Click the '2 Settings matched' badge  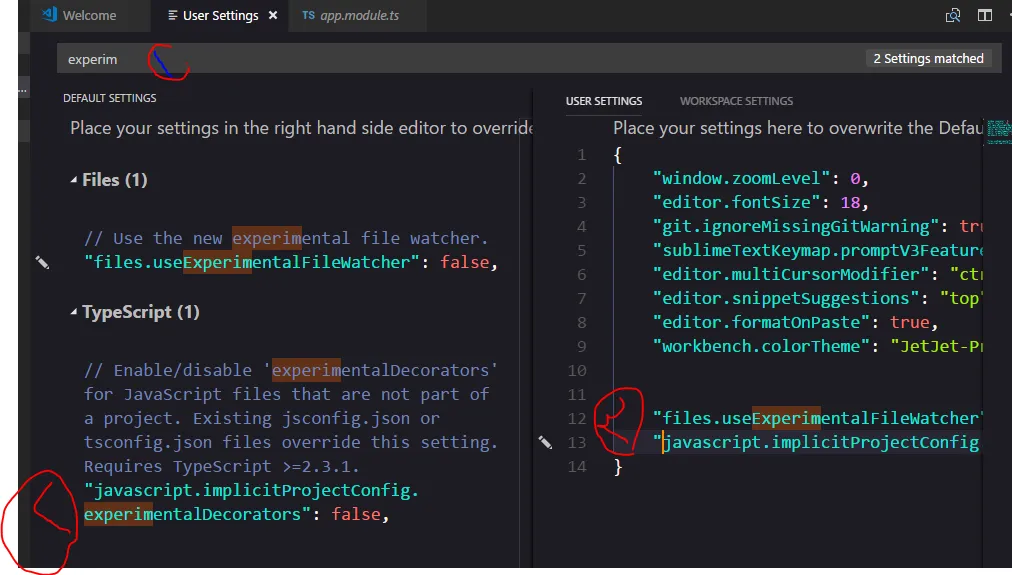click(x=928, y=59)
